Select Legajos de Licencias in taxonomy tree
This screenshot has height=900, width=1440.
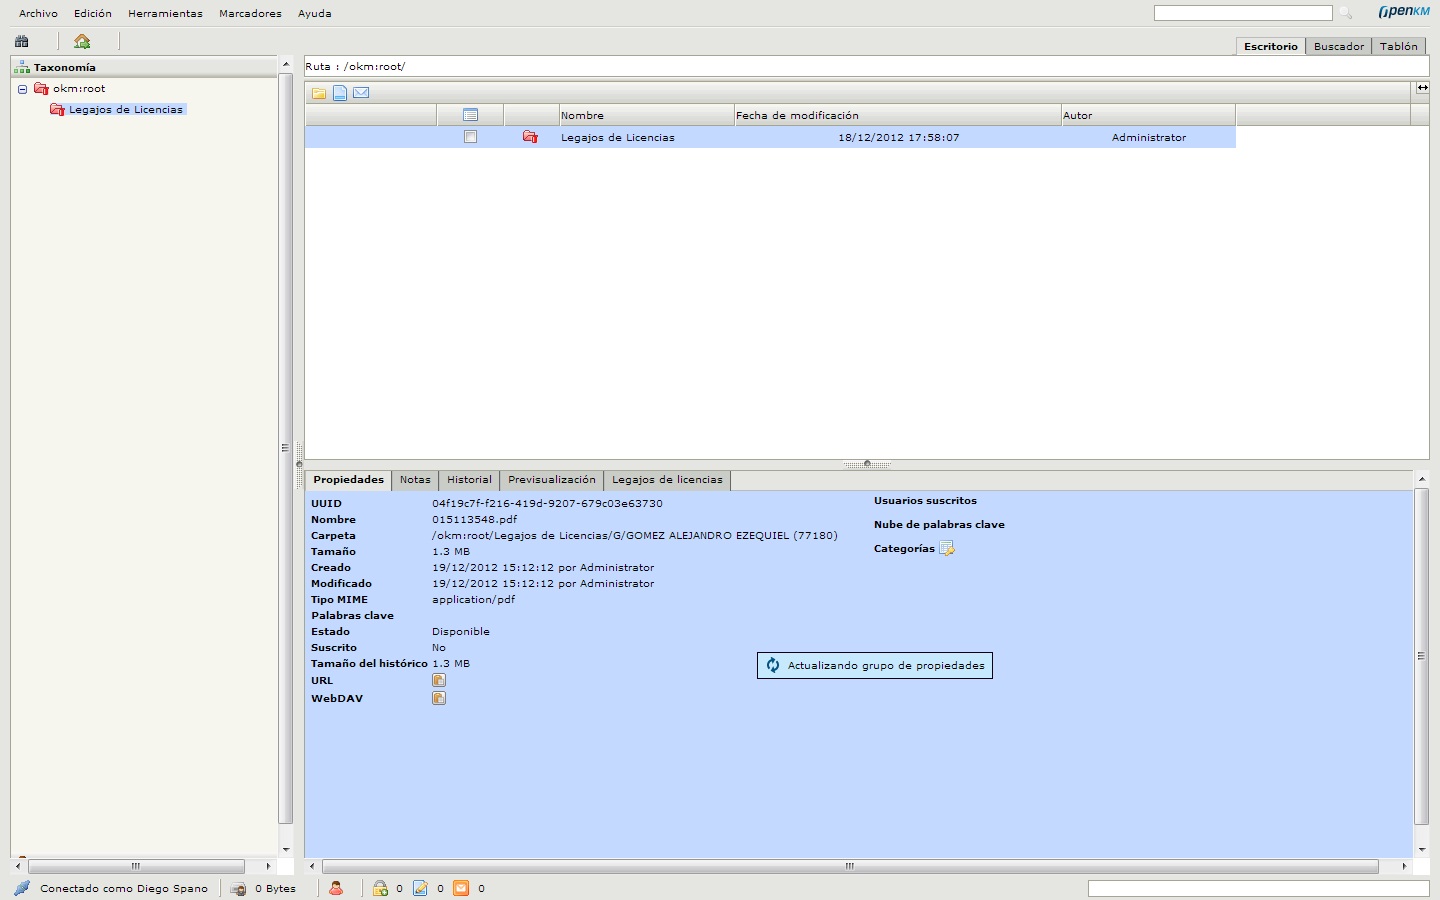tap(125, 110)
